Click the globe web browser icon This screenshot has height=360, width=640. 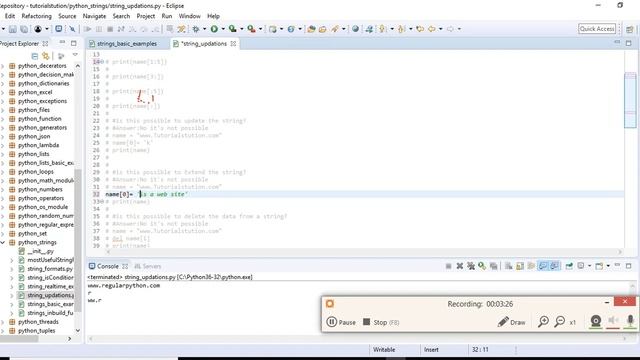(x=356, y=29)
